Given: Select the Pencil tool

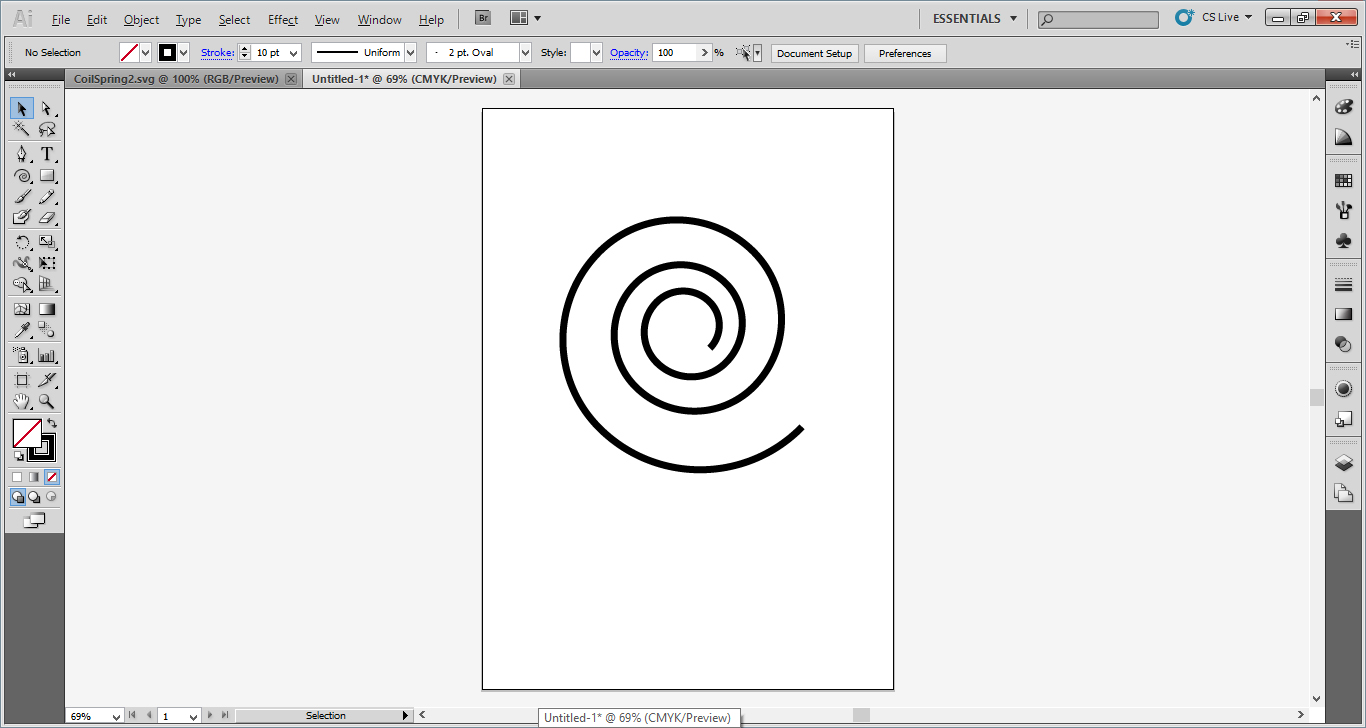Looking at the screenshot, I should tap(46, 196).
